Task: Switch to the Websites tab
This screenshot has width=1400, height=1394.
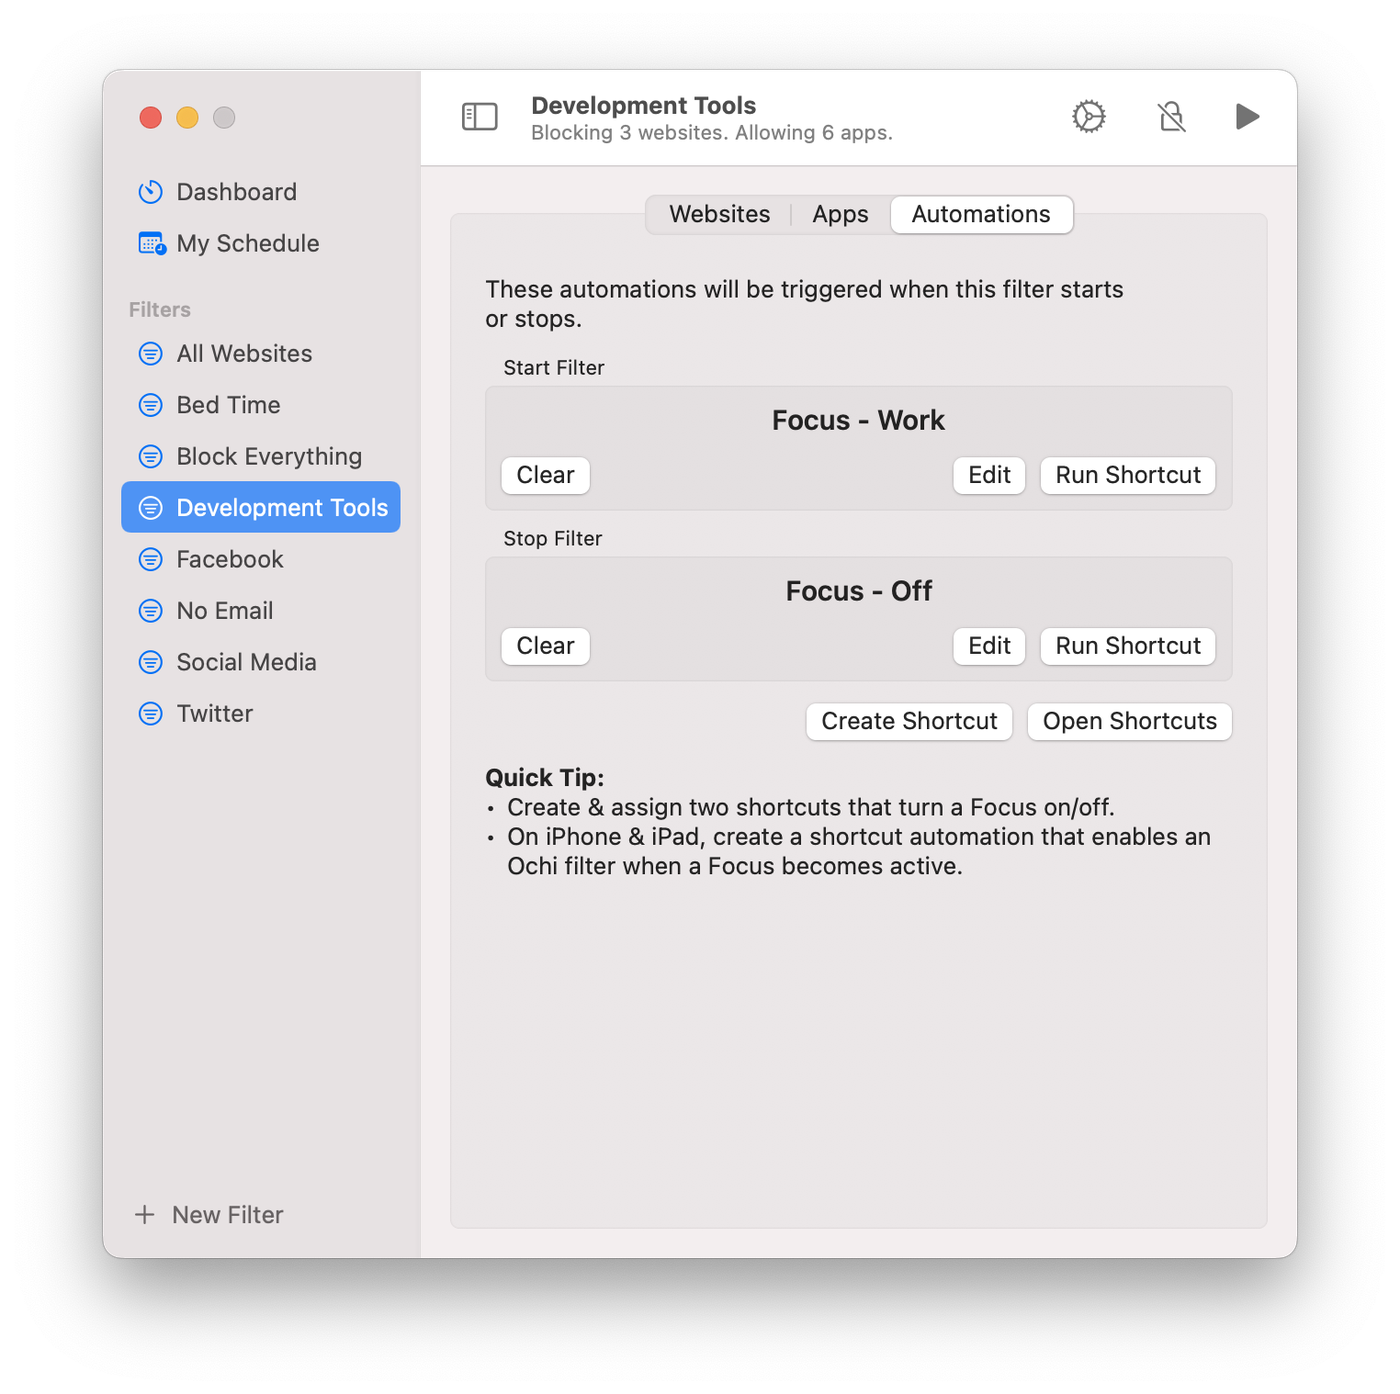Action: coord(719,214)
